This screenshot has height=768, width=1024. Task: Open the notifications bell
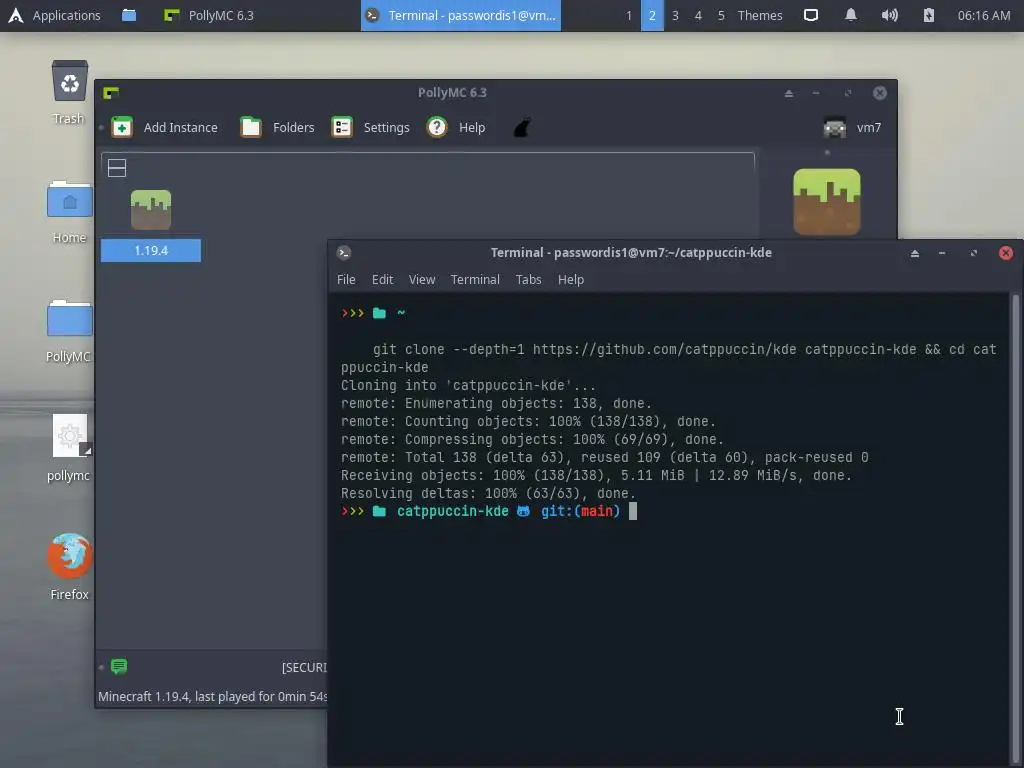coord(850,15)
